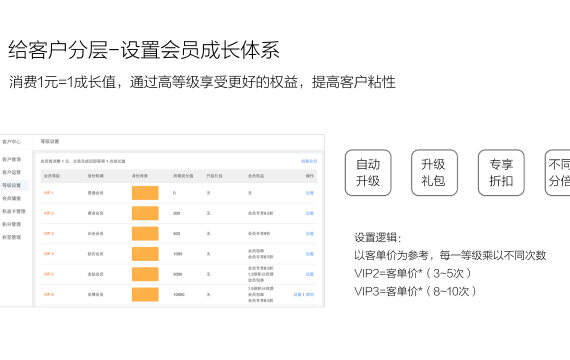Click 设置 link in the VIP4 row

[x=310, y=254]
